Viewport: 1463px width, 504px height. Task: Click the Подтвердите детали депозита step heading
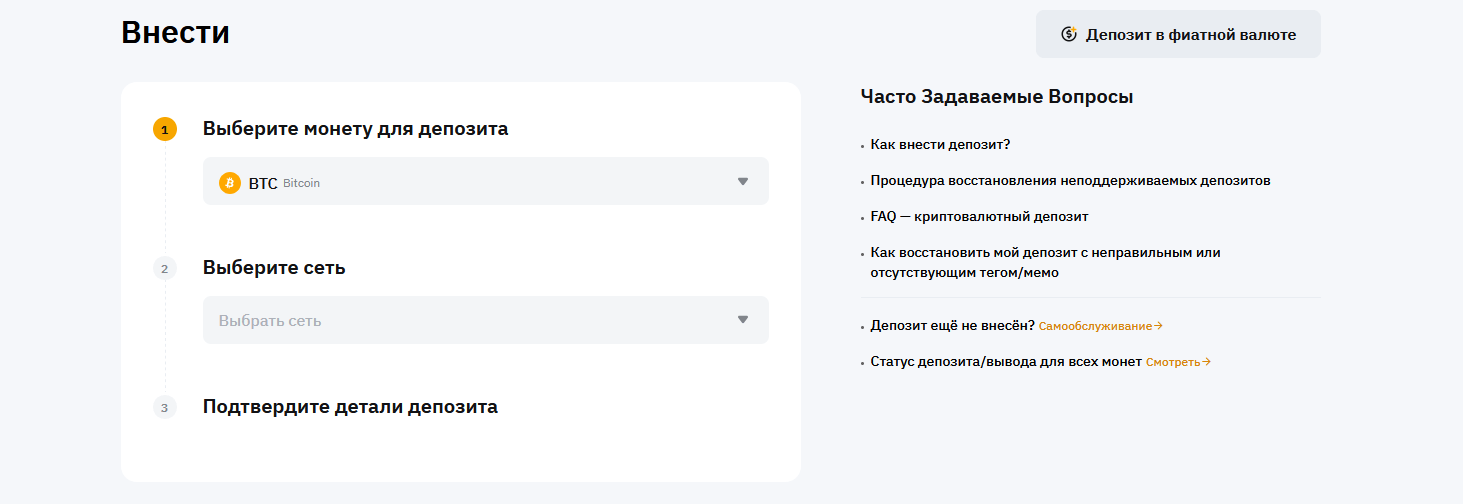[350, 407]
